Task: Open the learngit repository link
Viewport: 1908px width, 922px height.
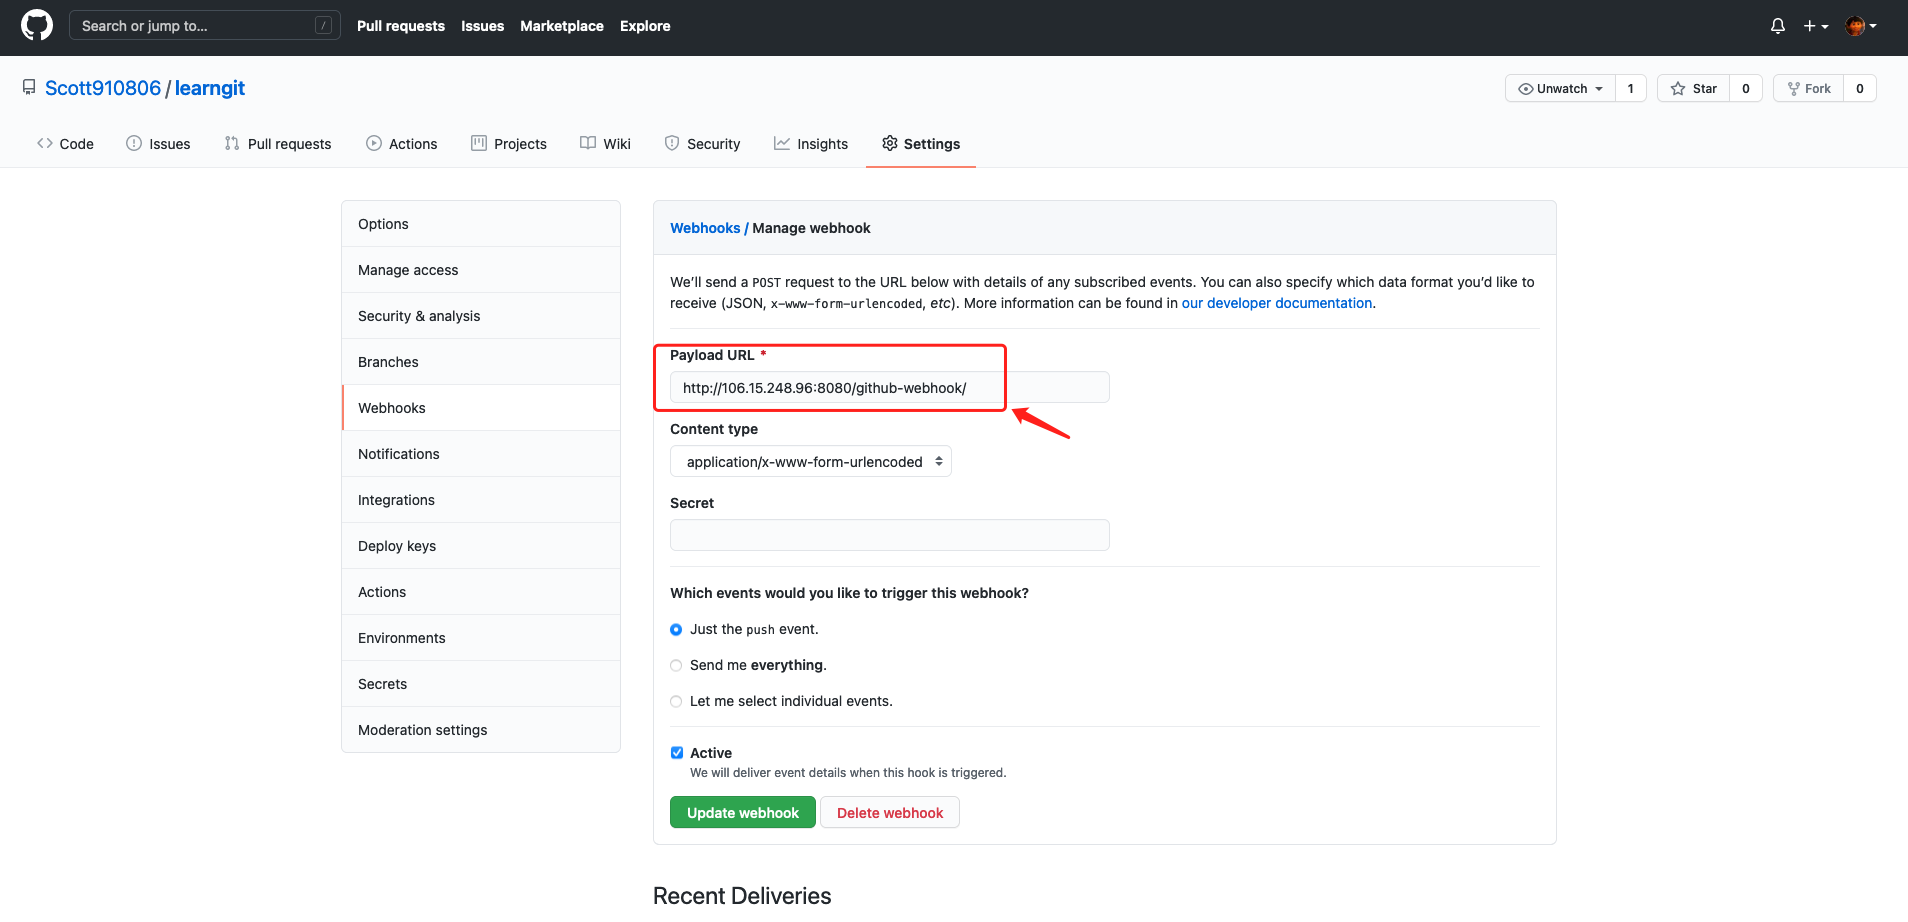Action: pos(210,88)
